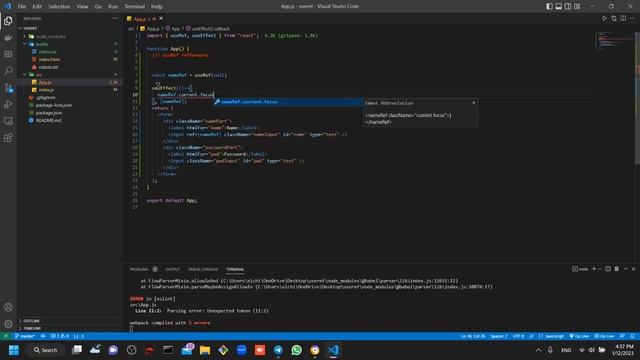Open Explorer panel More Actions ellipsis
The height and width of the screenshot is (360, 640).
(115, 18)
